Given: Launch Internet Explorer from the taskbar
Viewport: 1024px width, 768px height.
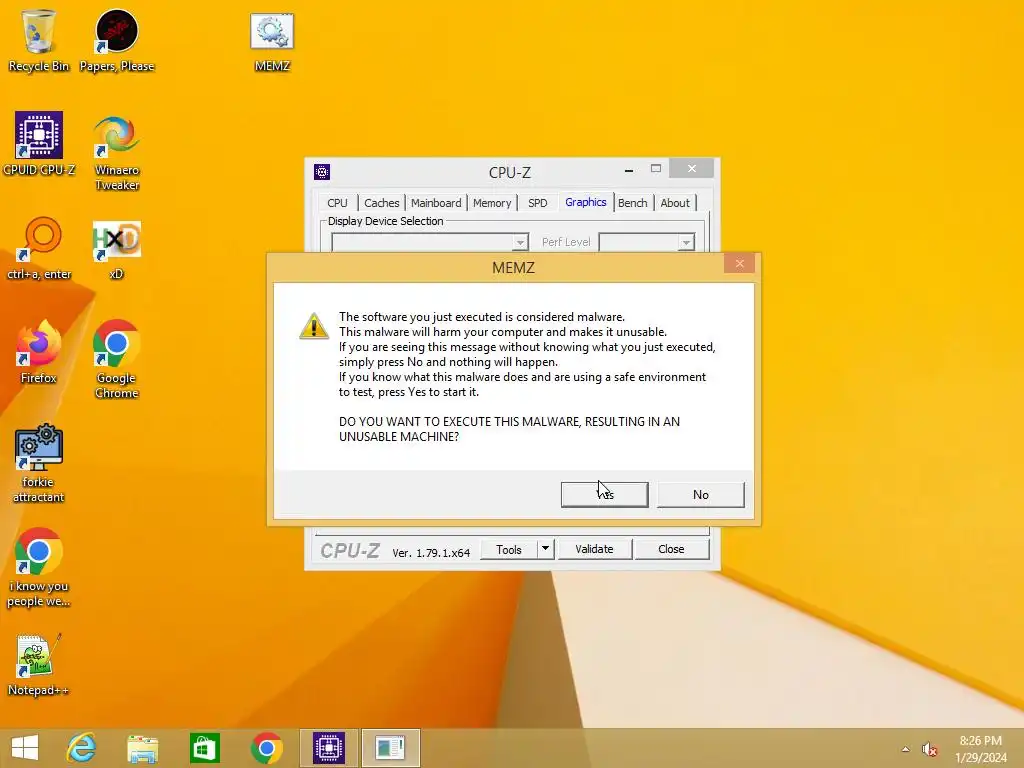Looking at the screenshot, I should click(82, 748).
